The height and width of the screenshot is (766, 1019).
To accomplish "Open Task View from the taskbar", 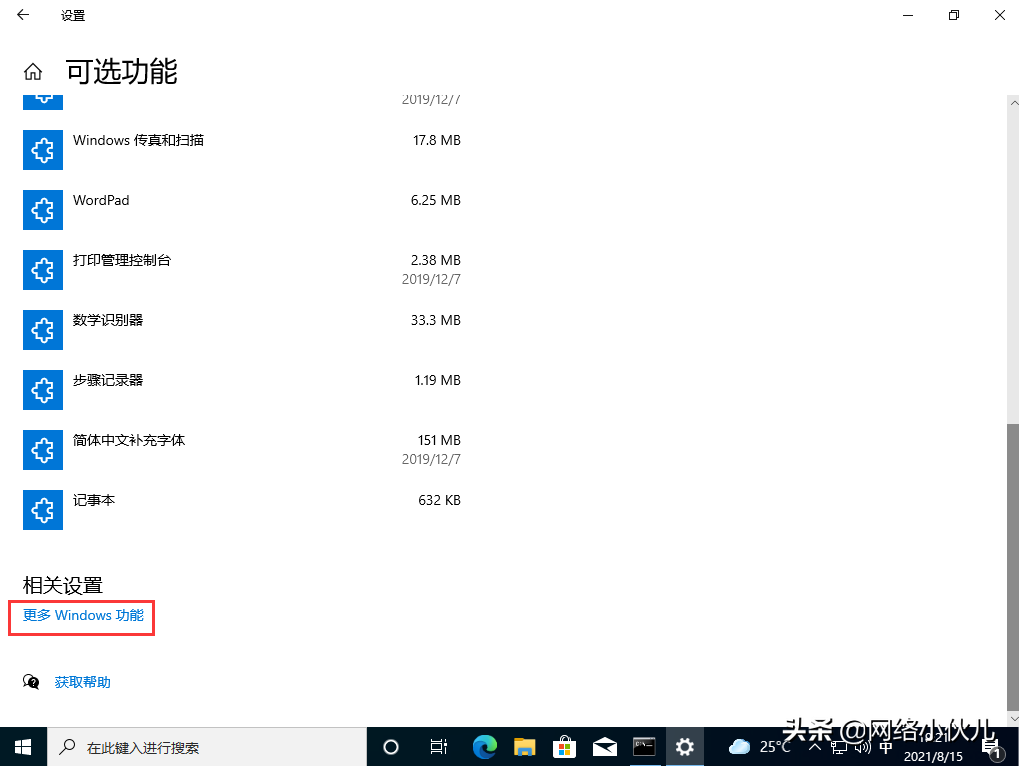I will 438,746.
